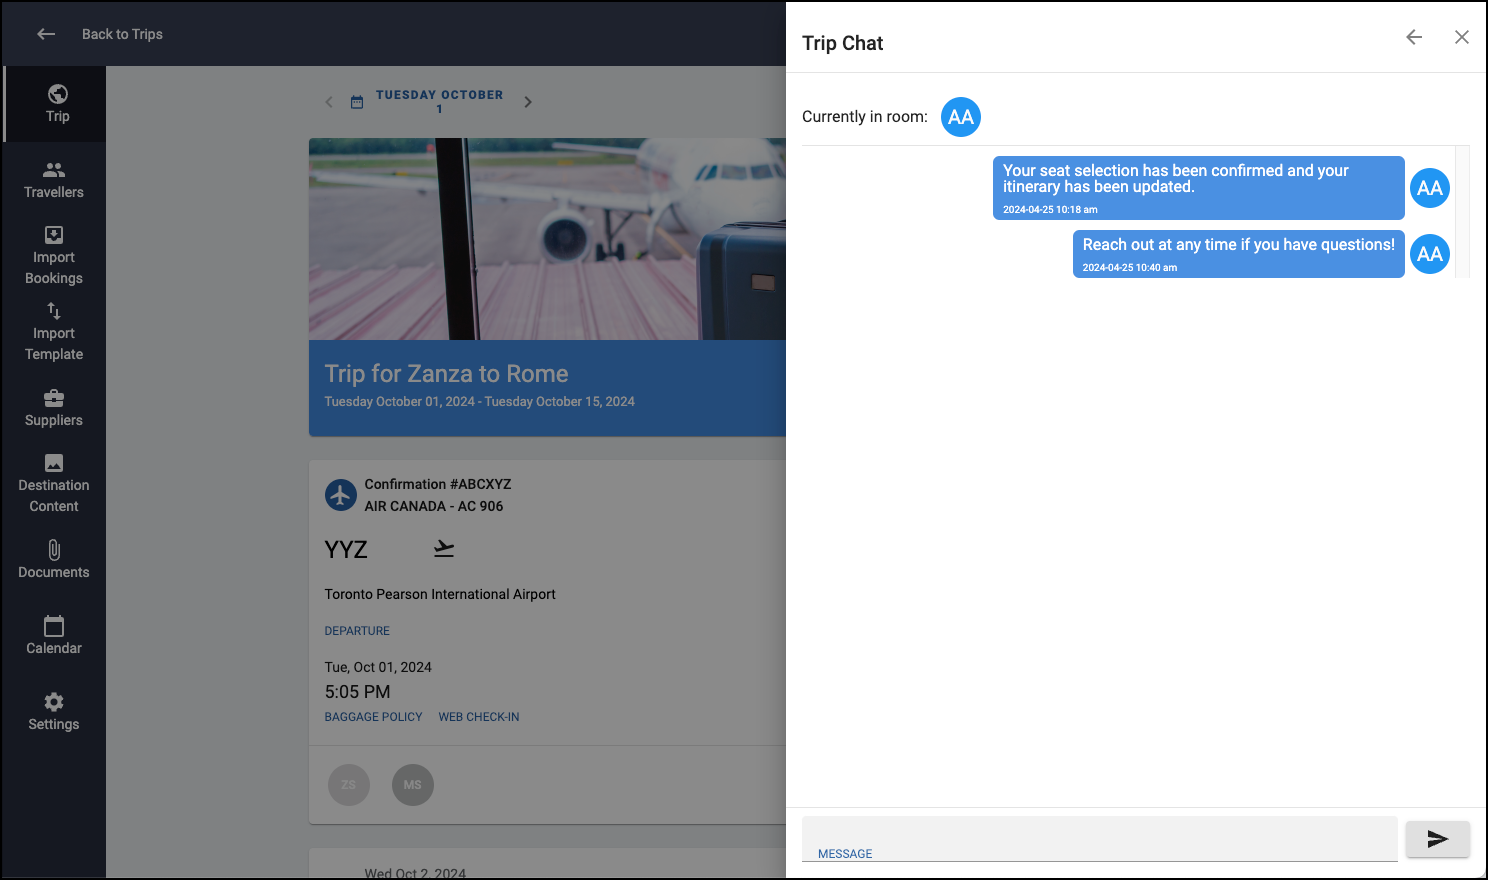The width and height of the screenshot is (1488, 880).
Task: Go to previous day chevron
Action: (329, 102)
